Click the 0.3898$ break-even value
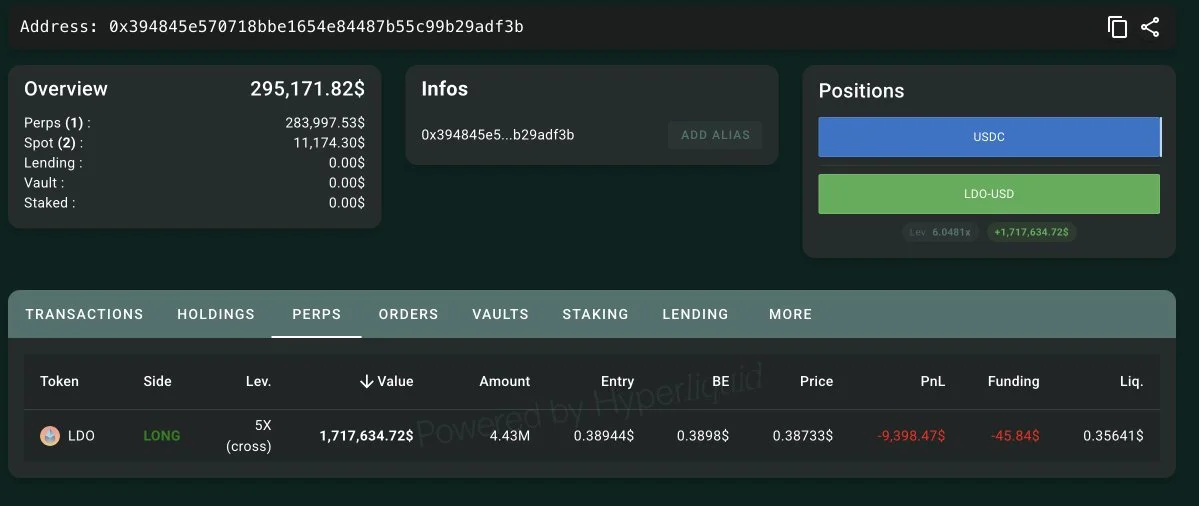This screenshot has height=506, width=1199. (x=703, y=436)
